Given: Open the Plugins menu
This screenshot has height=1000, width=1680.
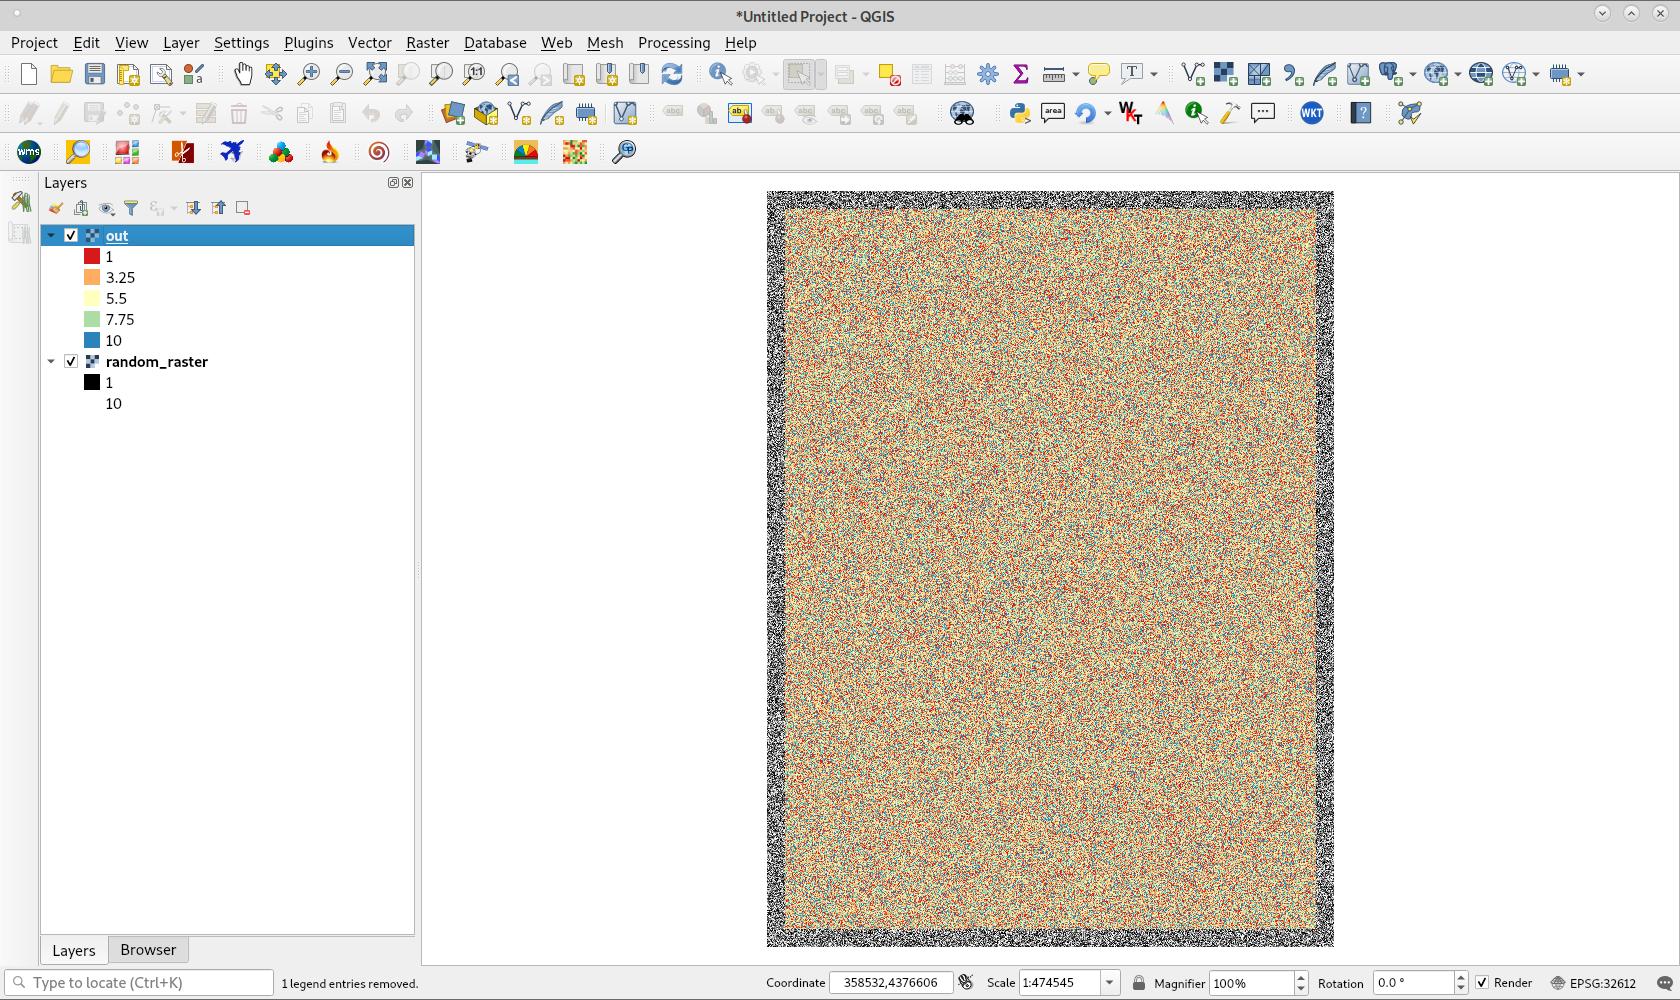Looking at the screenshot, I should click(x=308, y=43).
